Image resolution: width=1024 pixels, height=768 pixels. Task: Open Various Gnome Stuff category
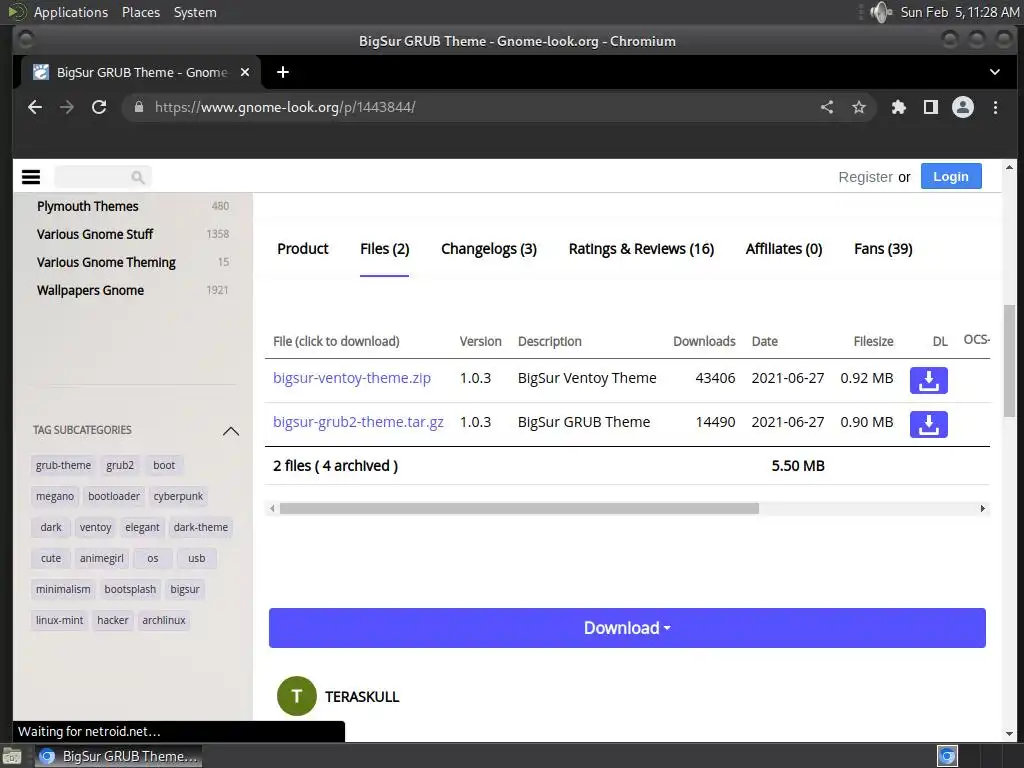point(95,234)
